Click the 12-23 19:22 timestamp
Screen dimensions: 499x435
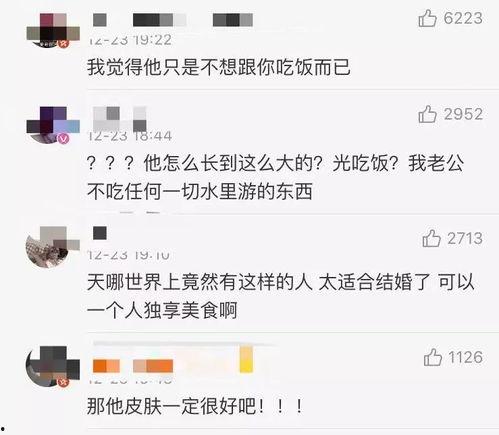(130, 40)
